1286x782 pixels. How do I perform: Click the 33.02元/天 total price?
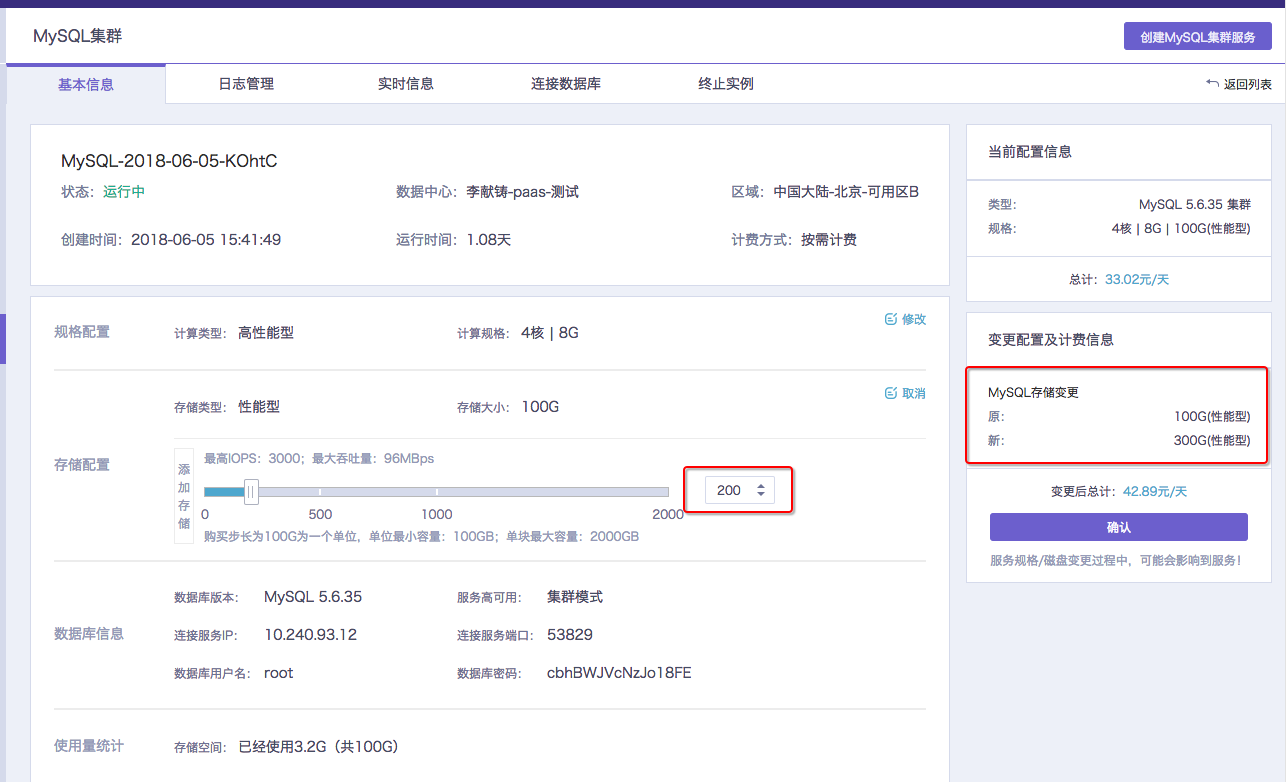pyautogui.click(x=1137, y=279)
